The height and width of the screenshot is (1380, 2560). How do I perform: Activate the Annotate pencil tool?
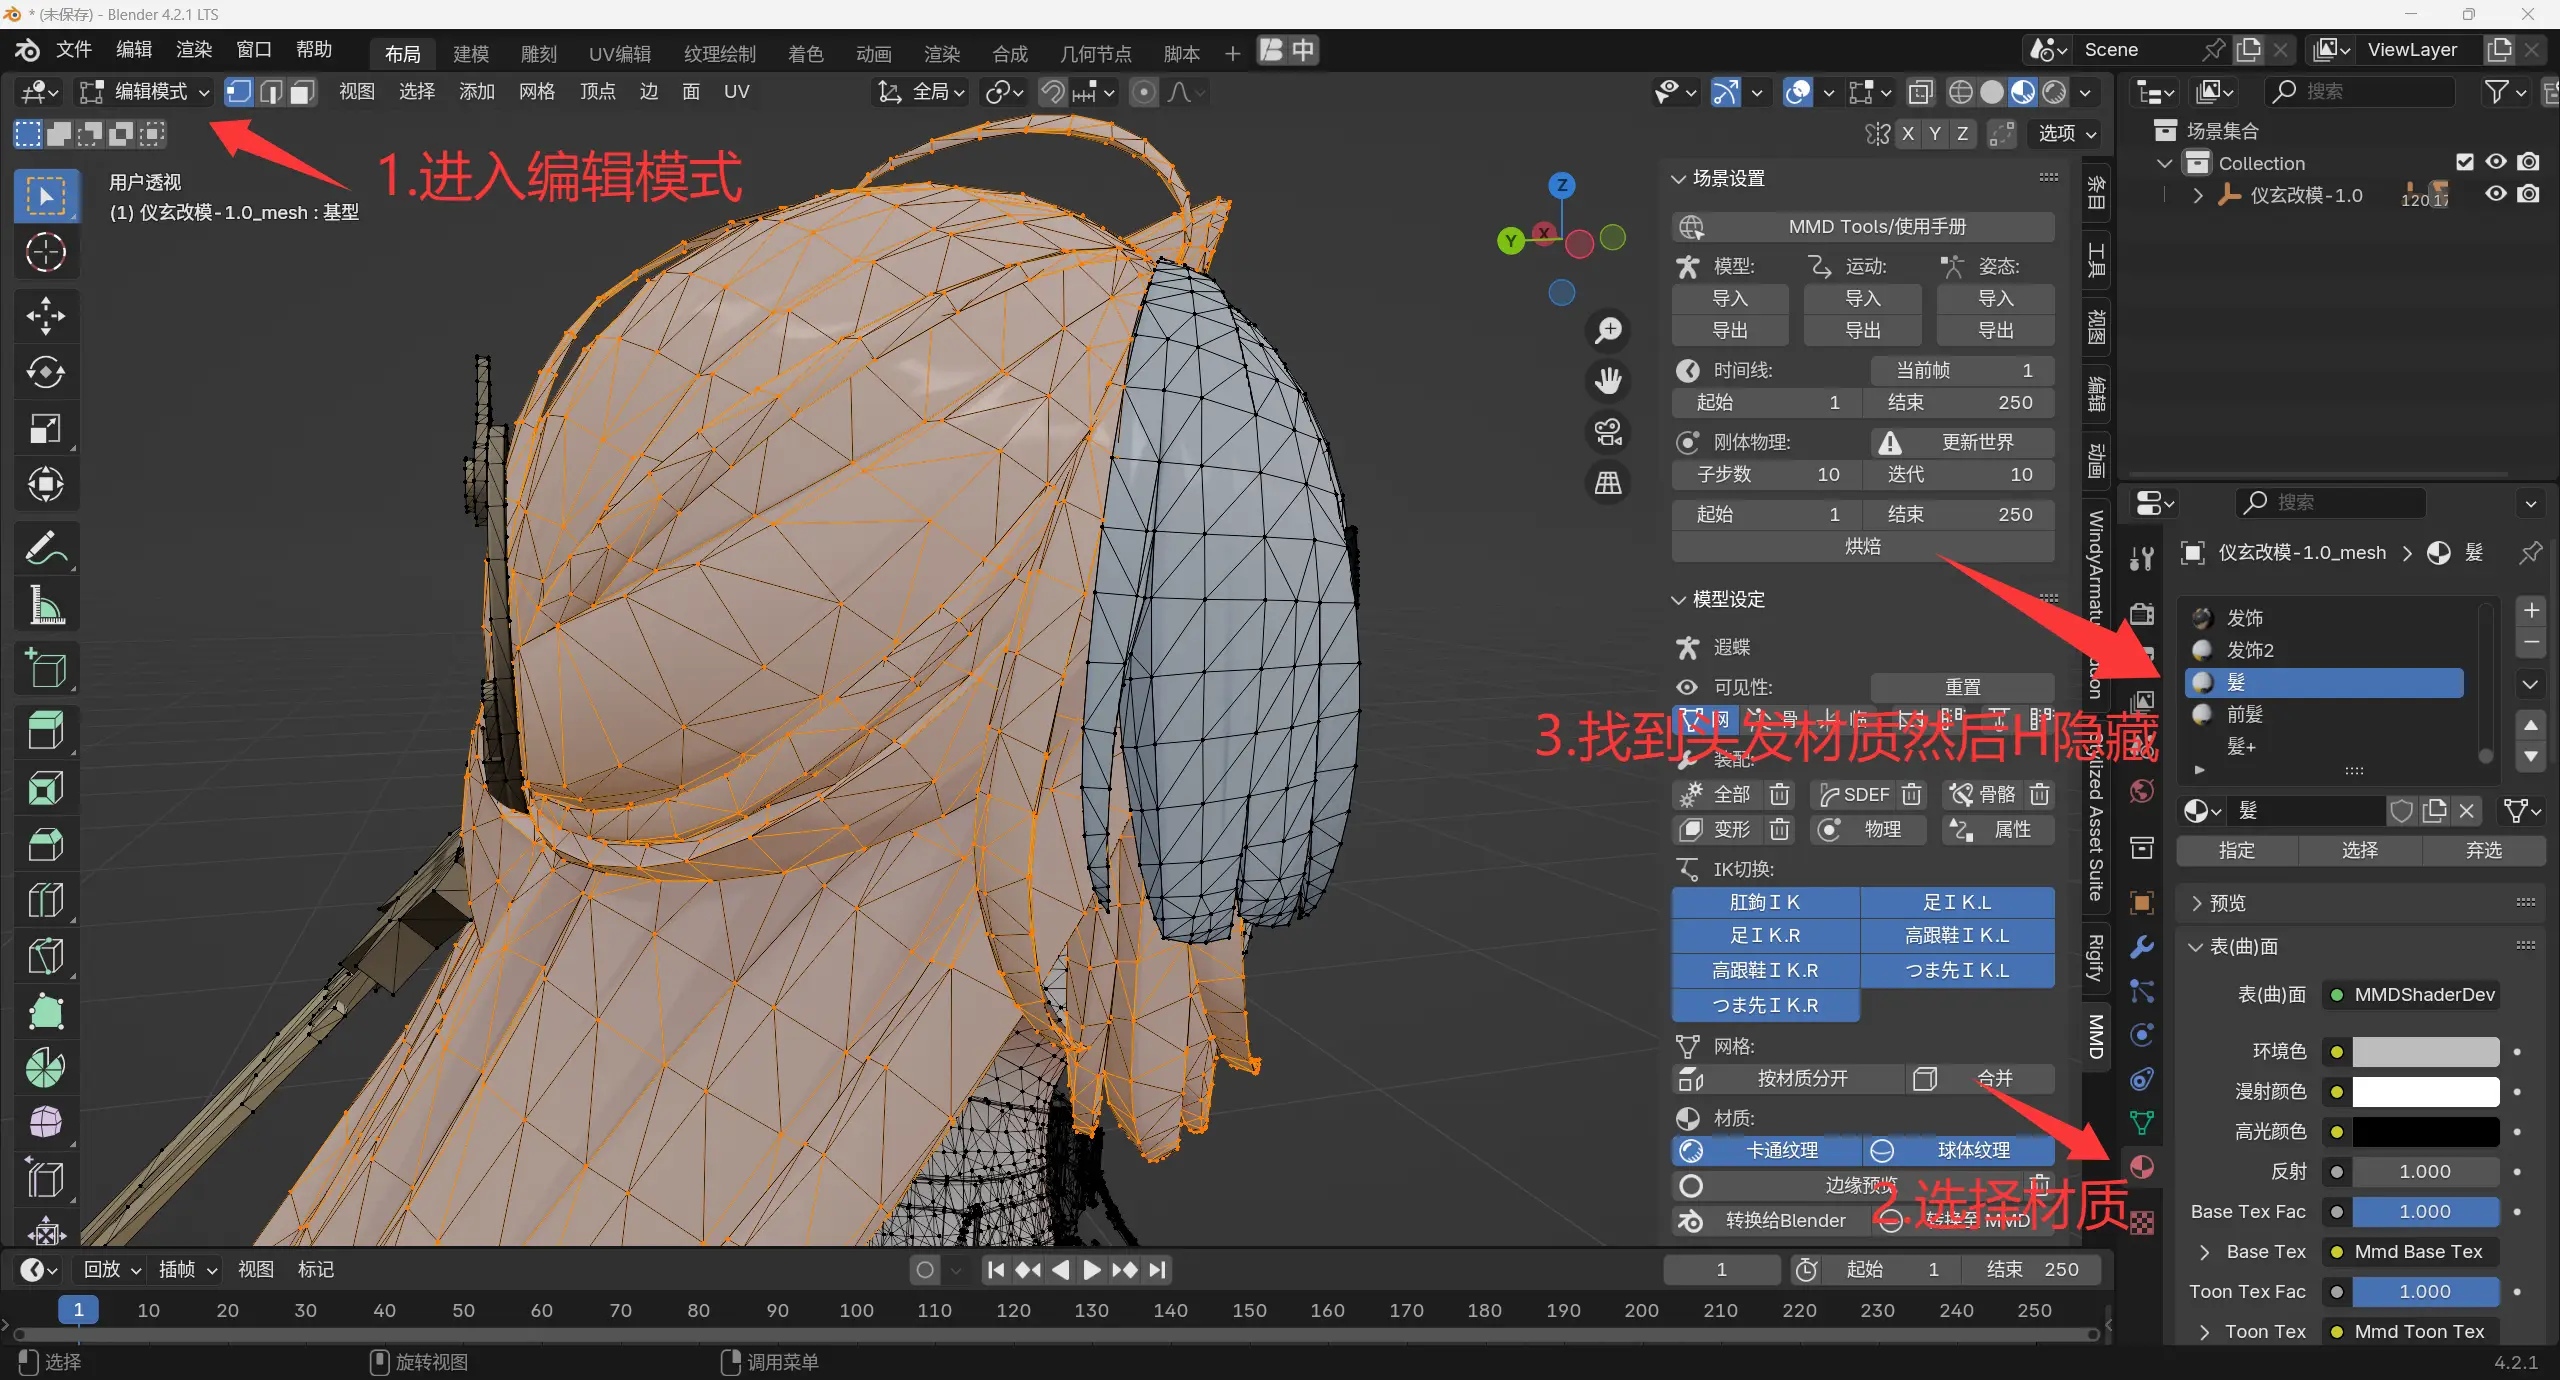[x=45, y=548]
